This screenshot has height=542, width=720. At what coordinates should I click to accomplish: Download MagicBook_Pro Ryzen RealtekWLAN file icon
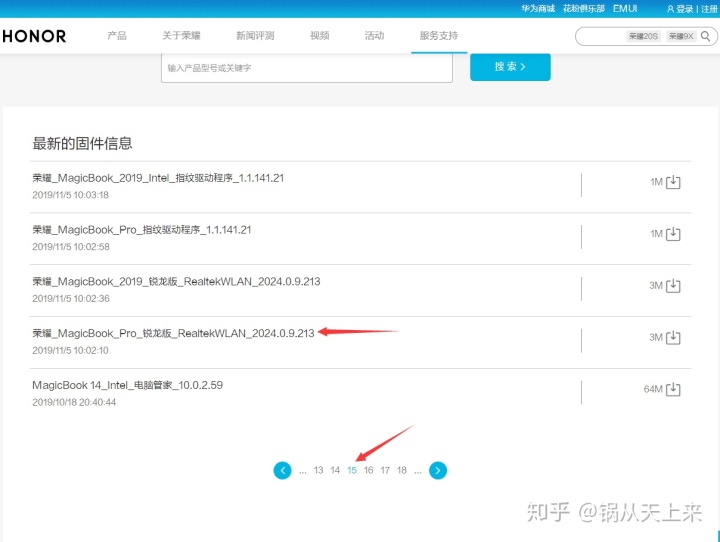[673, 338]
